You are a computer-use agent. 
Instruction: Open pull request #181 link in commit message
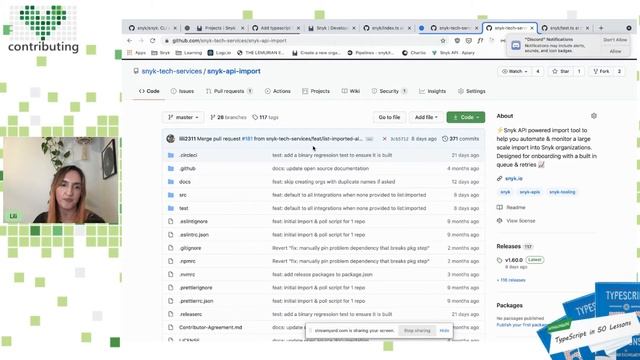coord(247,139)
